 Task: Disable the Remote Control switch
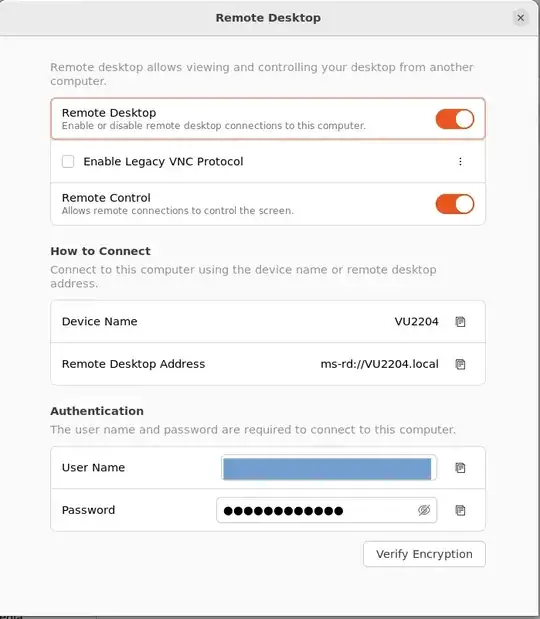455,204
